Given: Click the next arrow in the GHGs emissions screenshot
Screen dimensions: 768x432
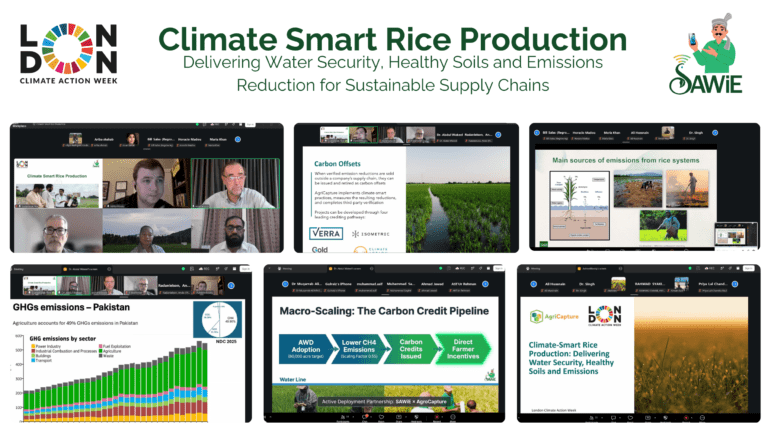Looking at the screenshot, I should [x=231, y=286].
